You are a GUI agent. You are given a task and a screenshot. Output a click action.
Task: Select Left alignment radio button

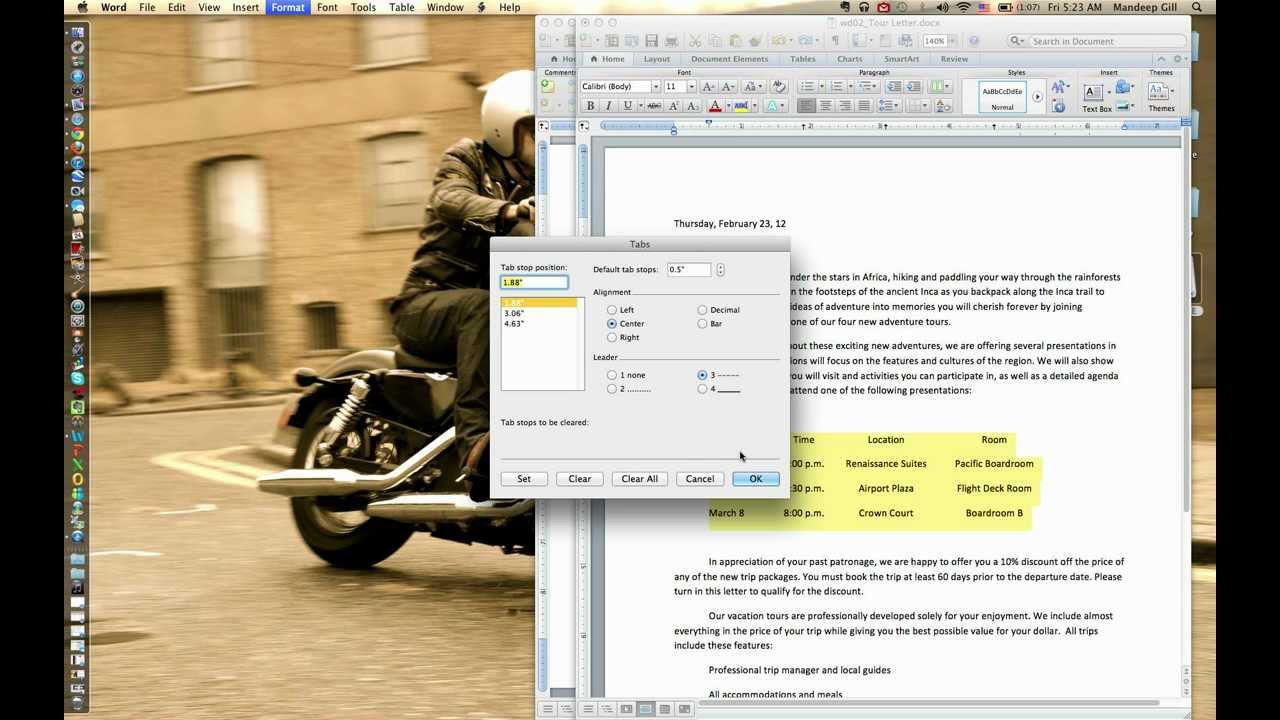pyautogui.click(x=612, y=310)
